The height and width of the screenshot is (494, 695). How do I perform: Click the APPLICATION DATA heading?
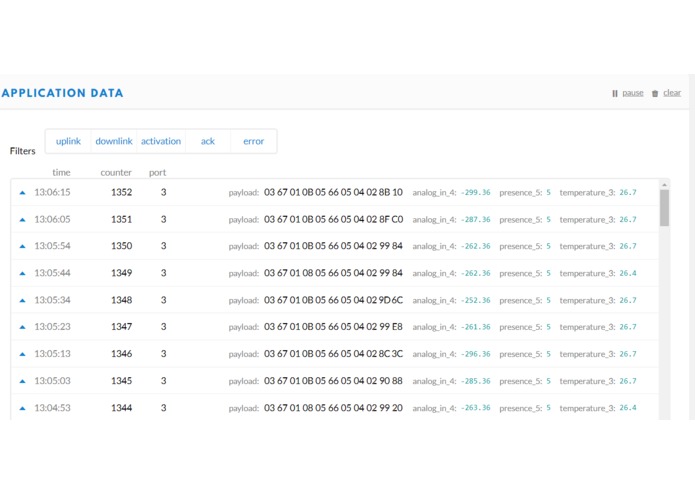click(62, 93)
